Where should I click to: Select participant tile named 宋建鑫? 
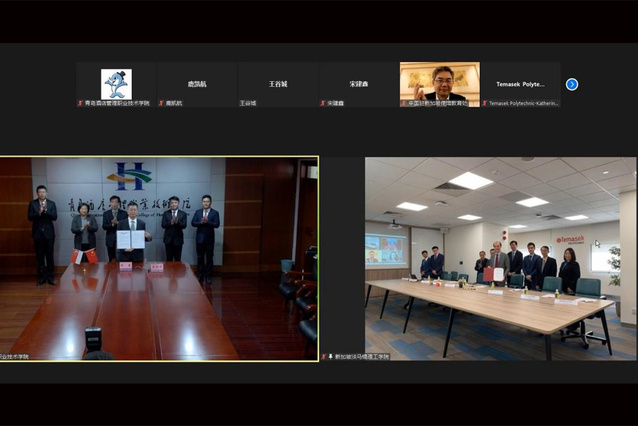359,84
